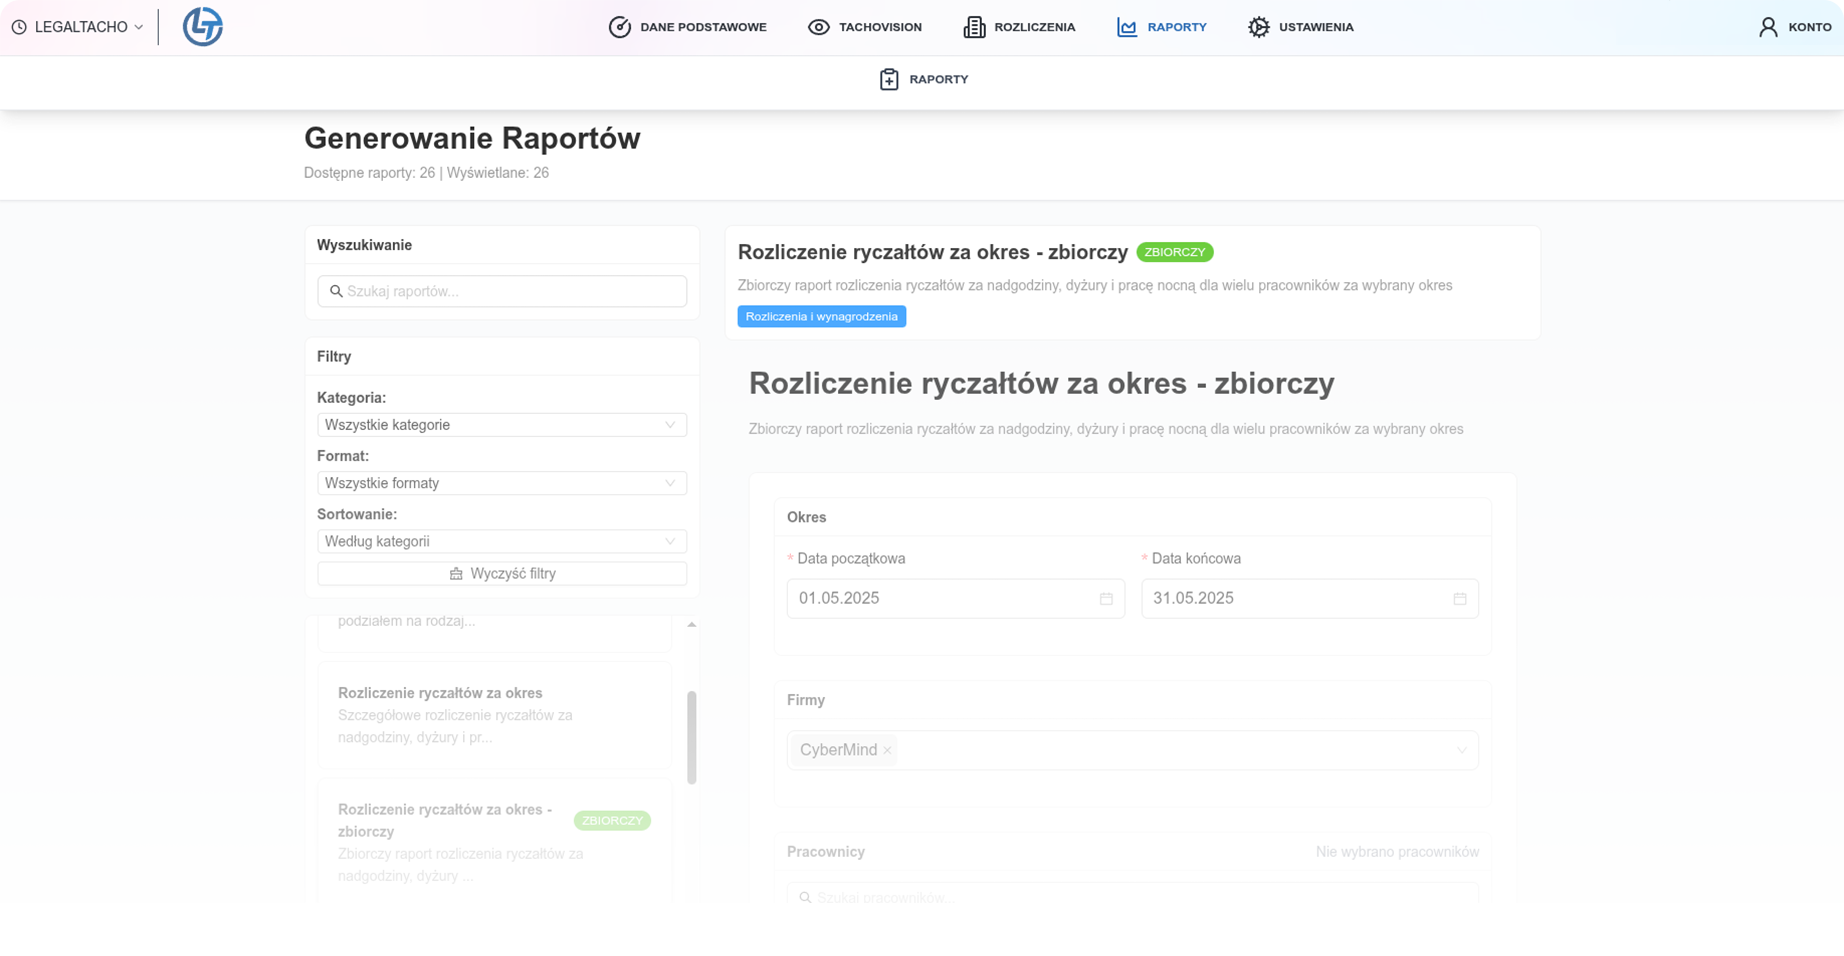Click calendar icon in Data końcowa field
The image size is (1844, 956).
click(x=1460, y=599)
